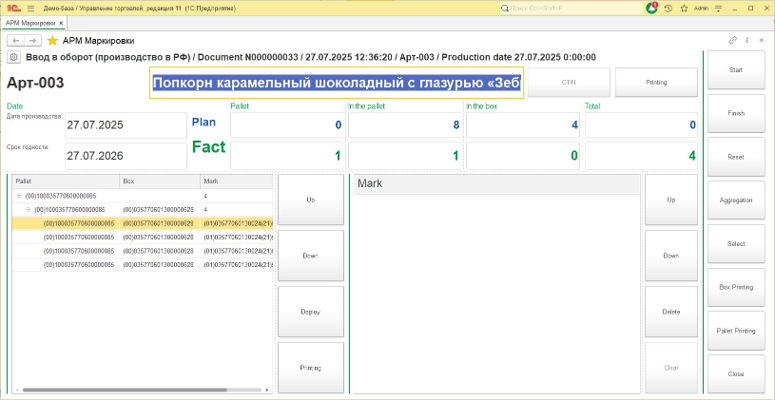Screen dimensions: 775x400
Task: Click the Срок годности field 27.07.2026
Action: click(126, 156)
